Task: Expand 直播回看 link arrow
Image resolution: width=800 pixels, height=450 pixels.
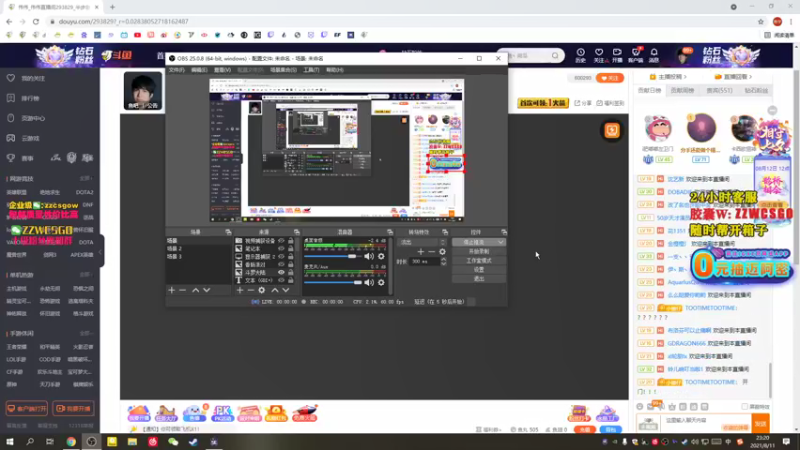Action: tap(751, 77)
